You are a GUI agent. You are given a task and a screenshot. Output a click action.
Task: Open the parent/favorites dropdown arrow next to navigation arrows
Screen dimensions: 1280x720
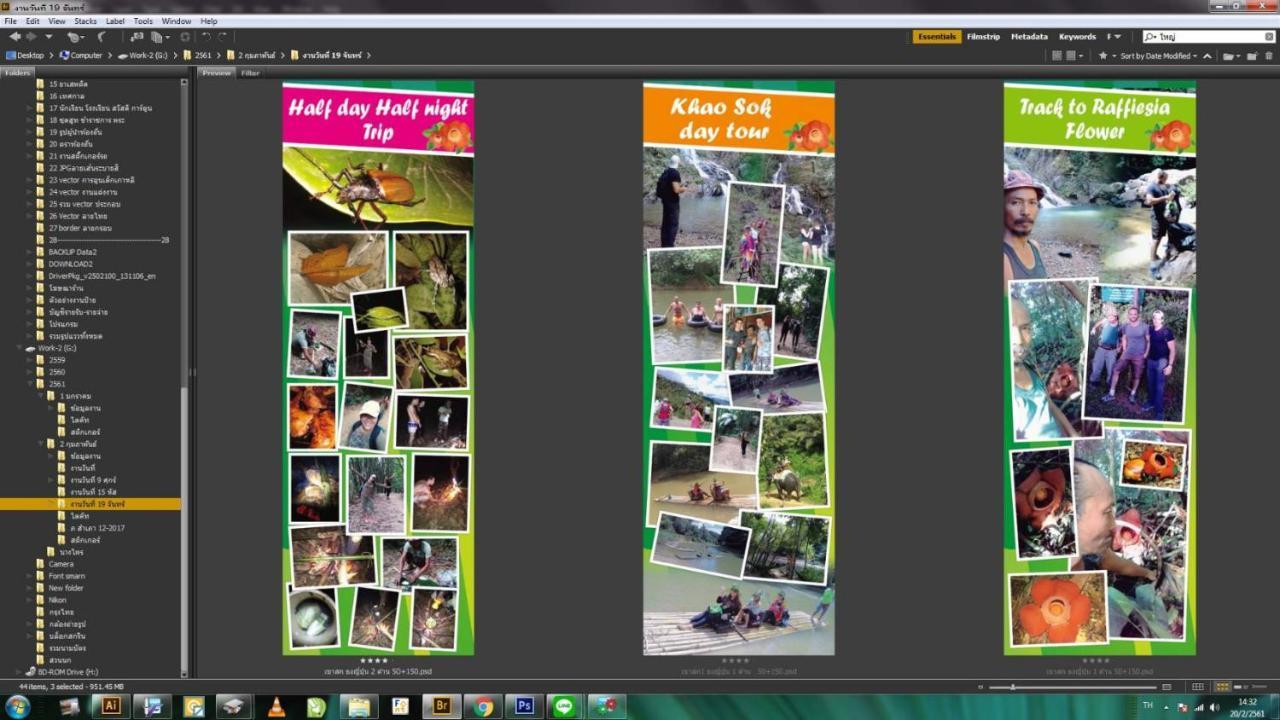pyautogui.click(x=48, y=37)
